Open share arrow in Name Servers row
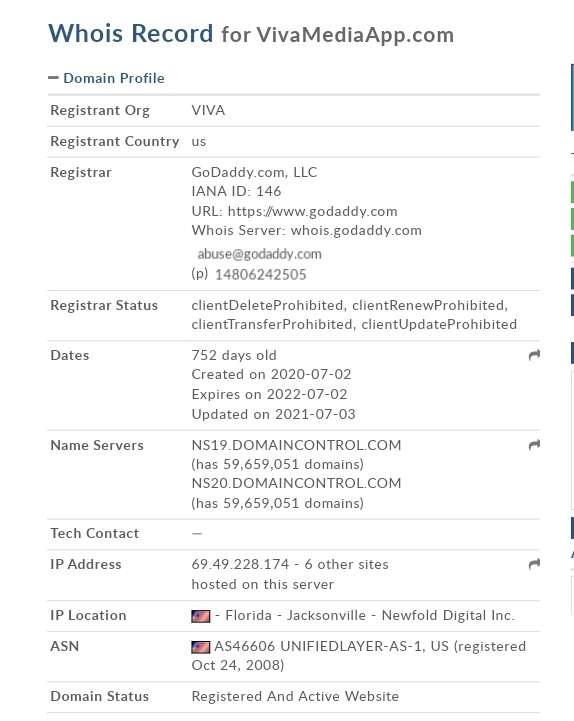 (x=534, y=445)
